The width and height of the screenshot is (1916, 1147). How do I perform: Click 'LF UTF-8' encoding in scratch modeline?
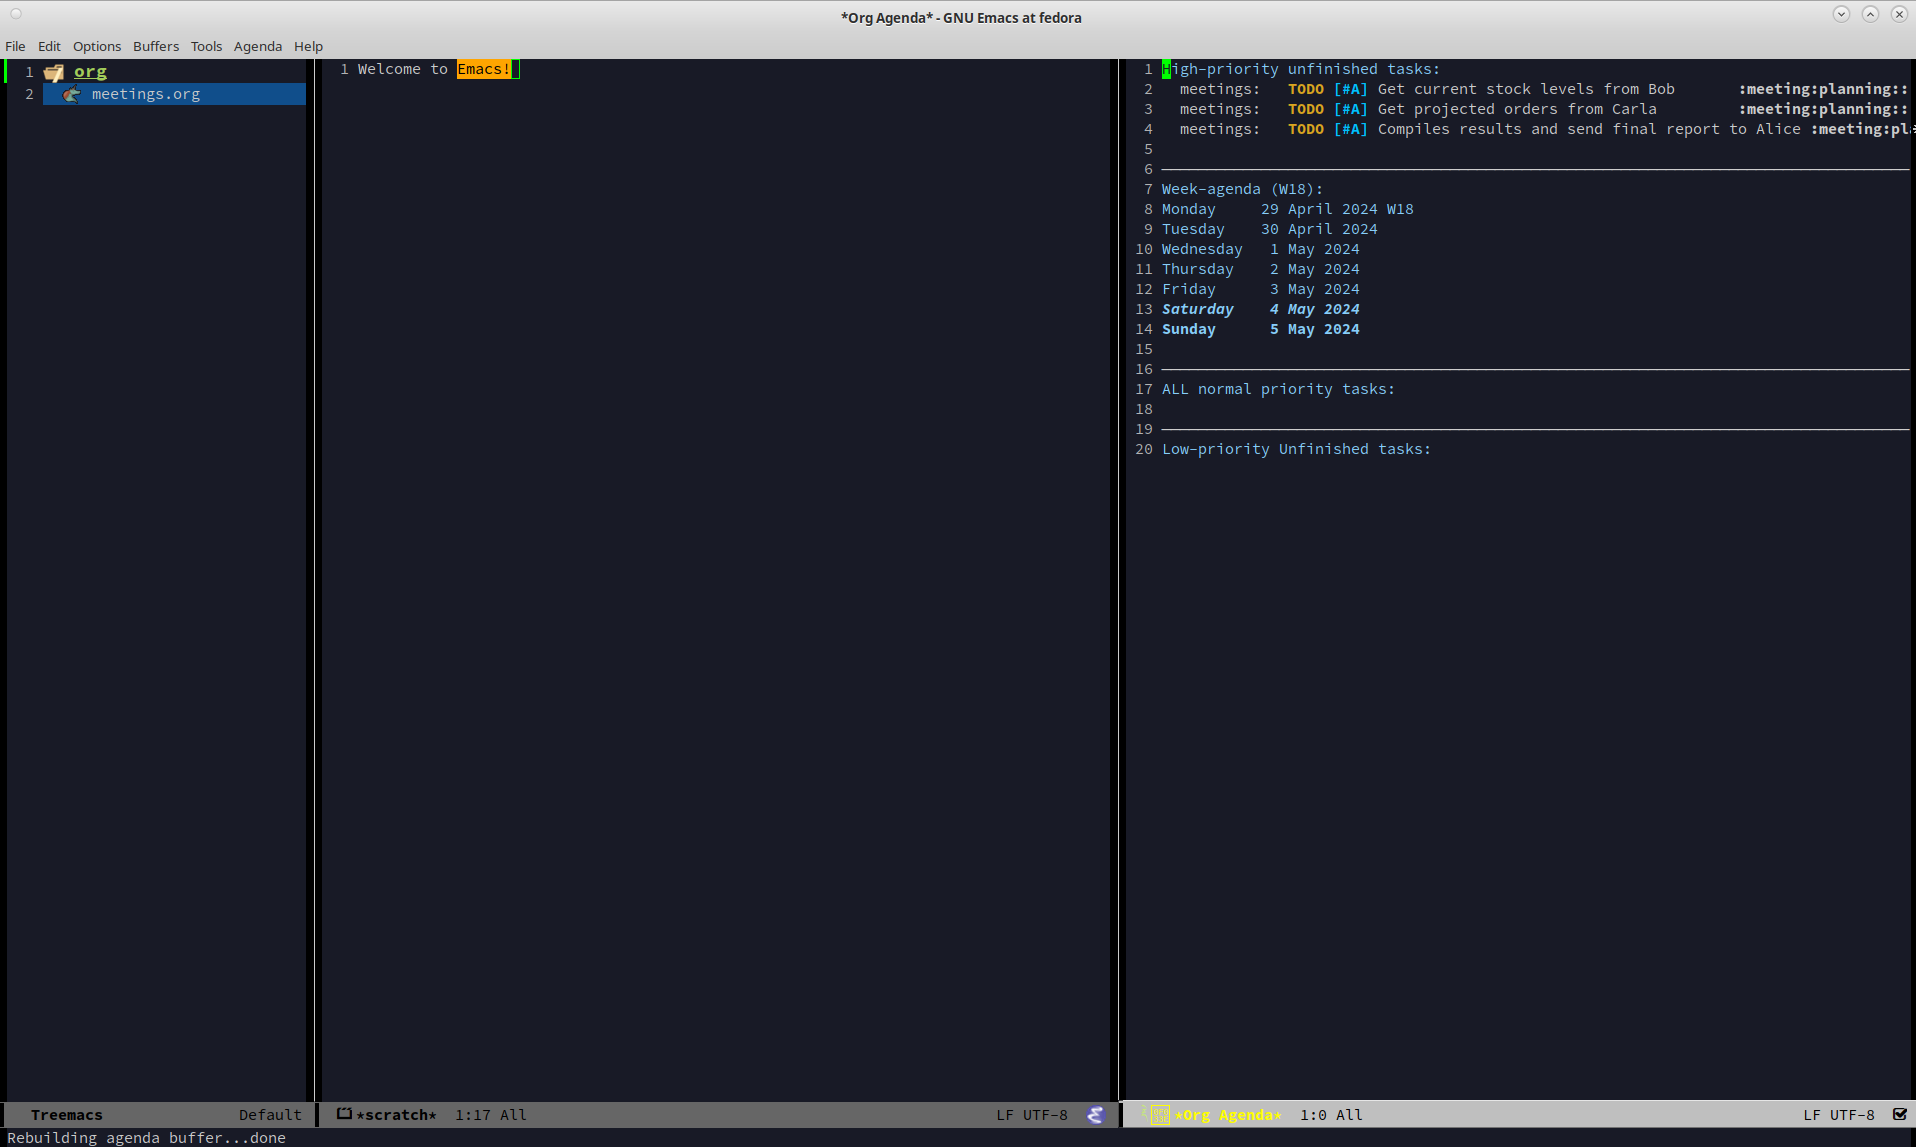[1032, 1115]
